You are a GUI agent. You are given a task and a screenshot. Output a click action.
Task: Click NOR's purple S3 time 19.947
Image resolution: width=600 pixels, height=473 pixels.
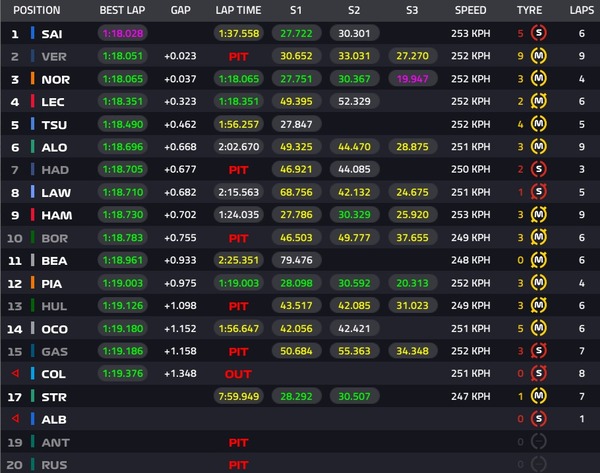pyautogui.click(x=411, y=78)
